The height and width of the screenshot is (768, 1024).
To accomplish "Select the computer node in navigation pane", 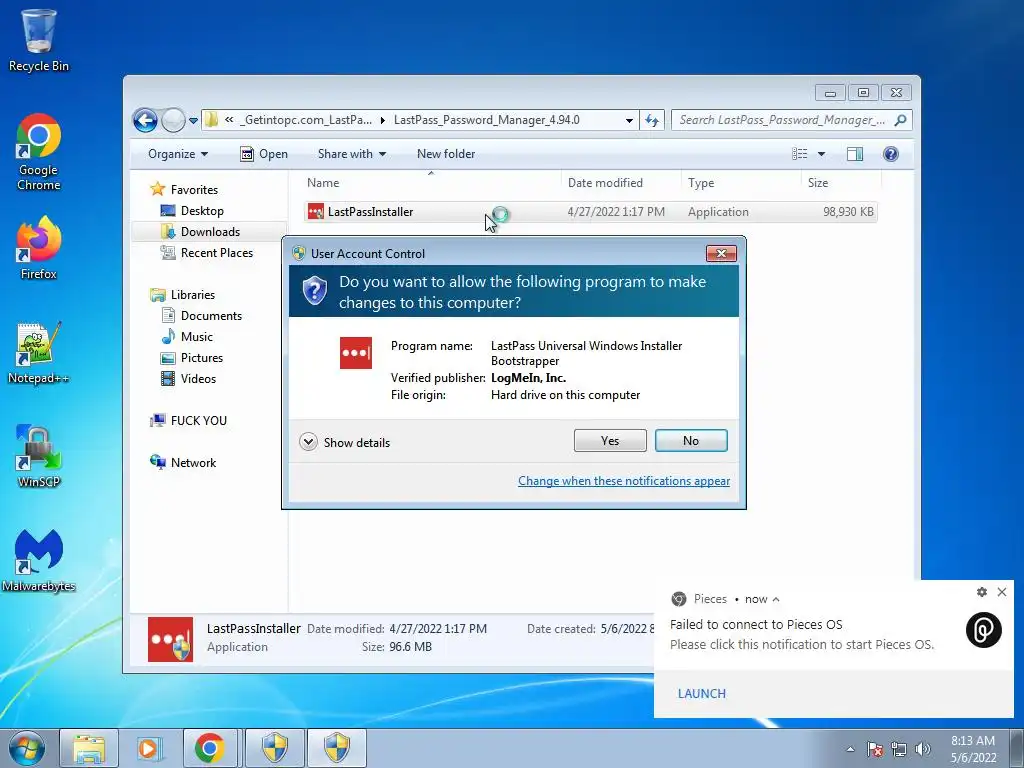I will (x=189, y=421).
